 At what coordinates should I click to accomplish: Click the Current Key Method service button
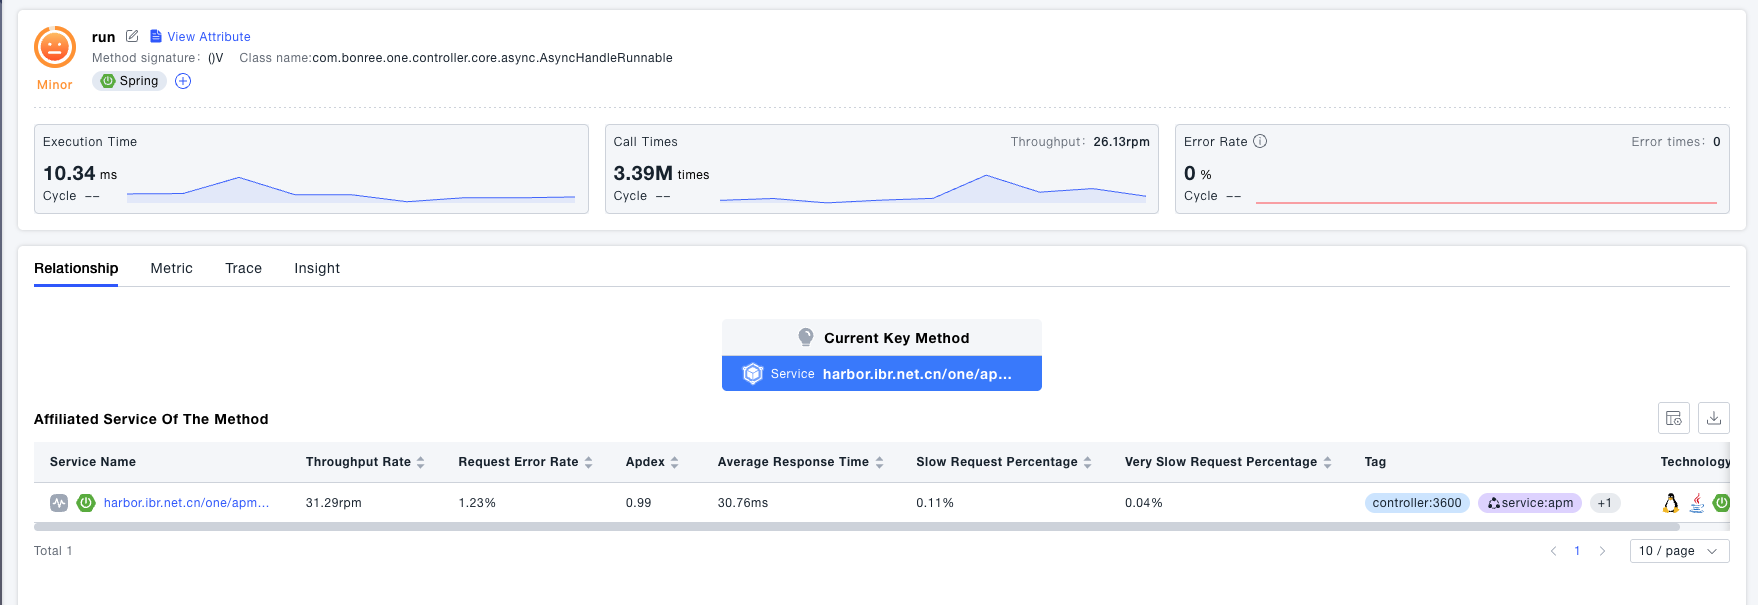coord(881,374)
